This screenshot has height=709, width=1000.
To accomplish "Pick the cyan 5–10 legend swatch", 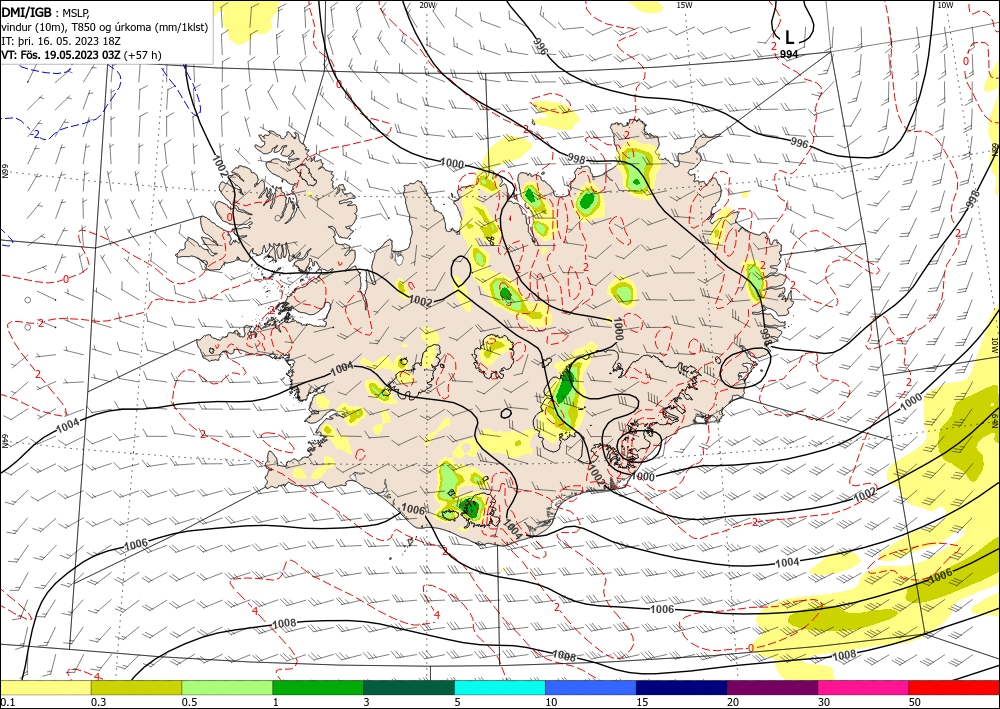I will point(500,687).
